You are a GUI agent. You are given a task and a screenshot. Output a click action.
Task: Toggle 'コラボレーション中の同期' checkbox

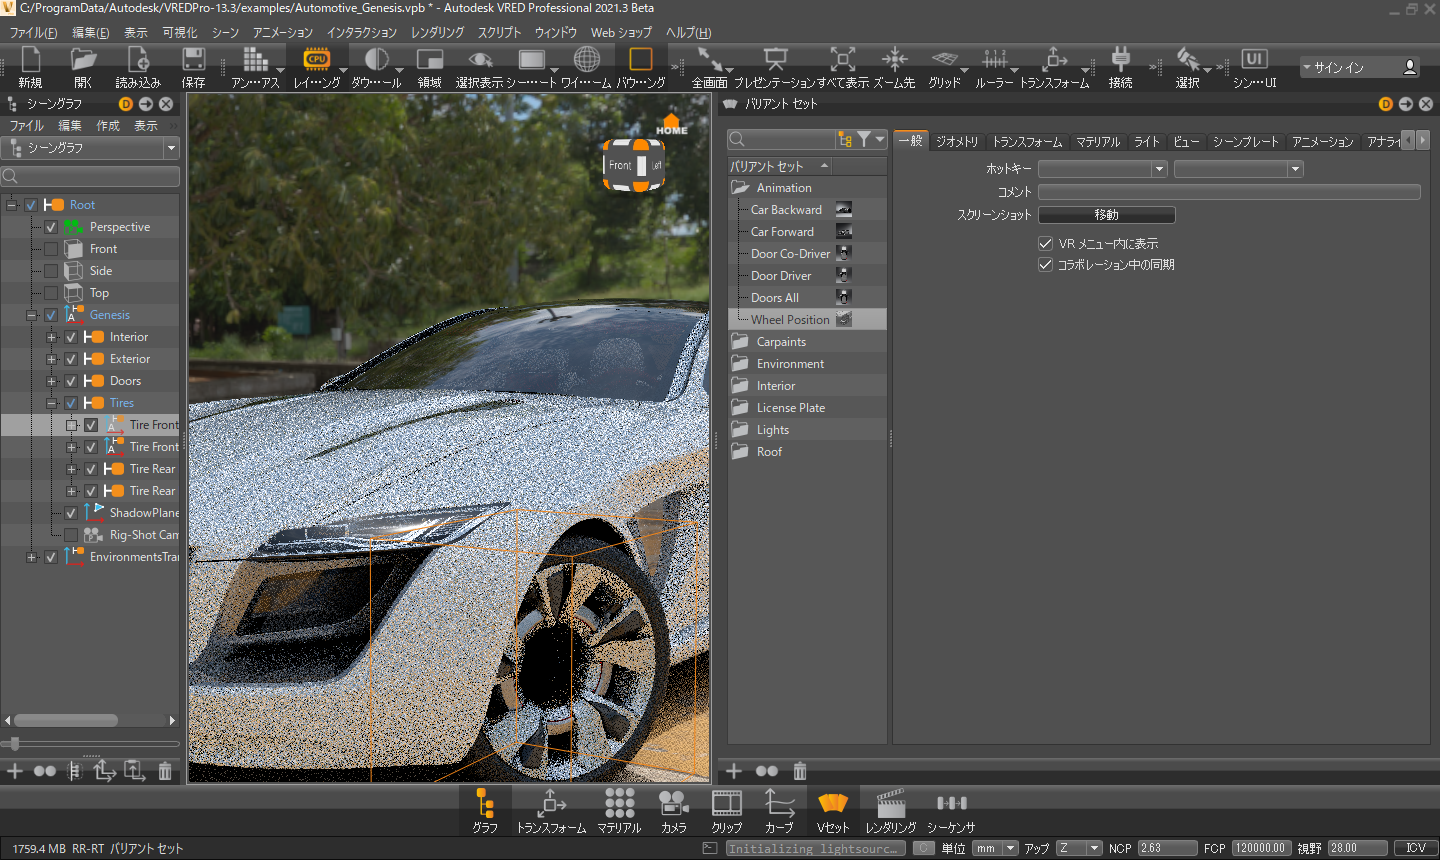click(x=1046, y=265)
